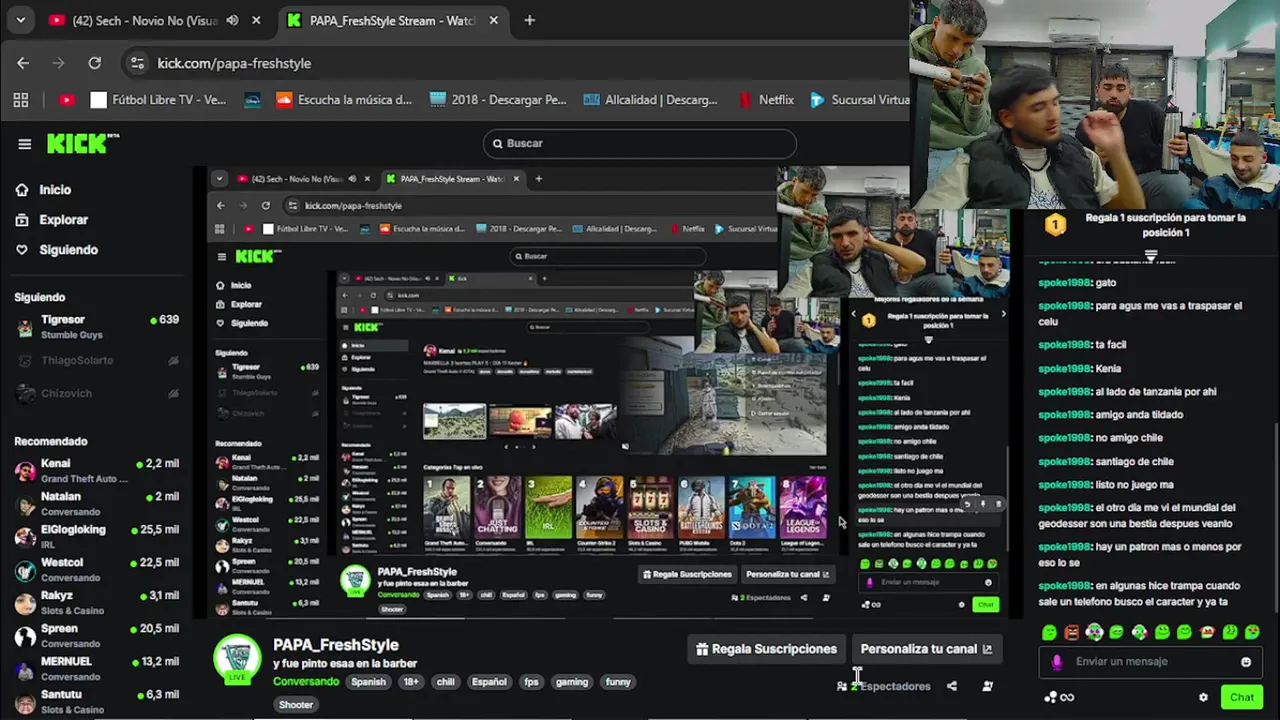The width and height of the screenshot is (1280, 720).
Task: Open offline channel Chizovich
Action: 96,393
